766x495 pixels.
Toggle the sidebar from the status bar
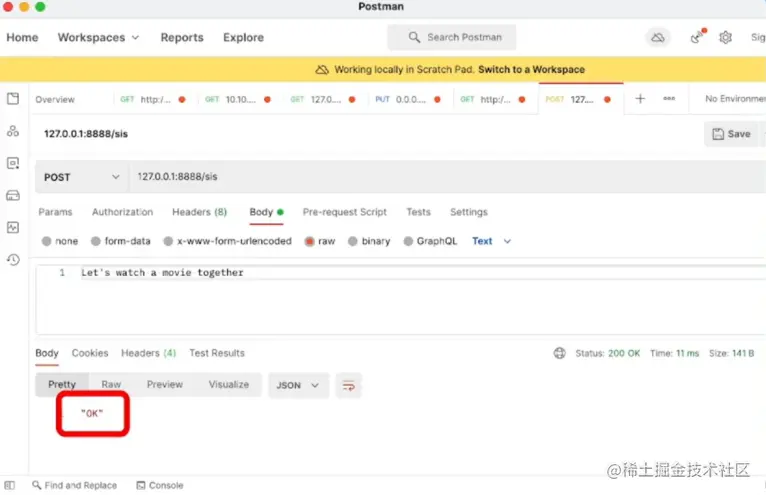pyautogui.click(x=9, y=485)
